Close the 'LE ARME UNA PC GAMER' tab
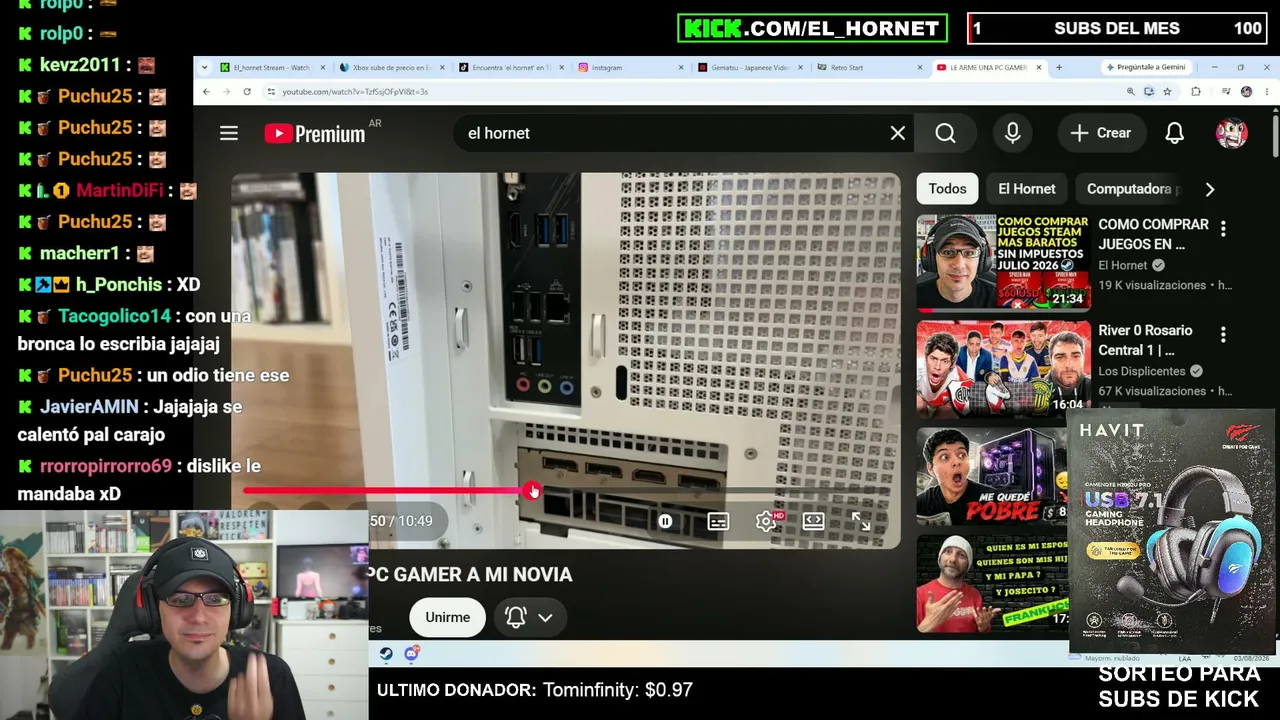Viewport: 1280px width, 720px height. (x=1039, y=68)
